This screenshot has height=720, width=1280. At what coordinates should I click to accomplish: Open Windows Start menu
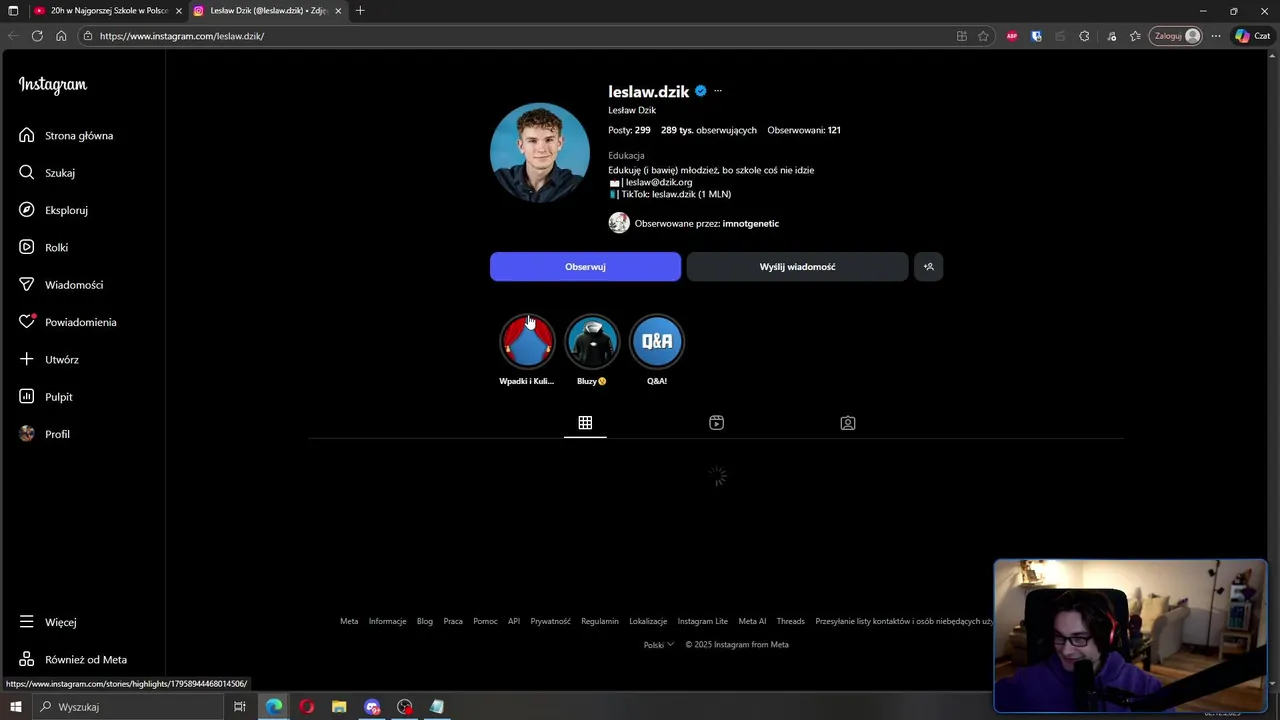tap(15, 707)
